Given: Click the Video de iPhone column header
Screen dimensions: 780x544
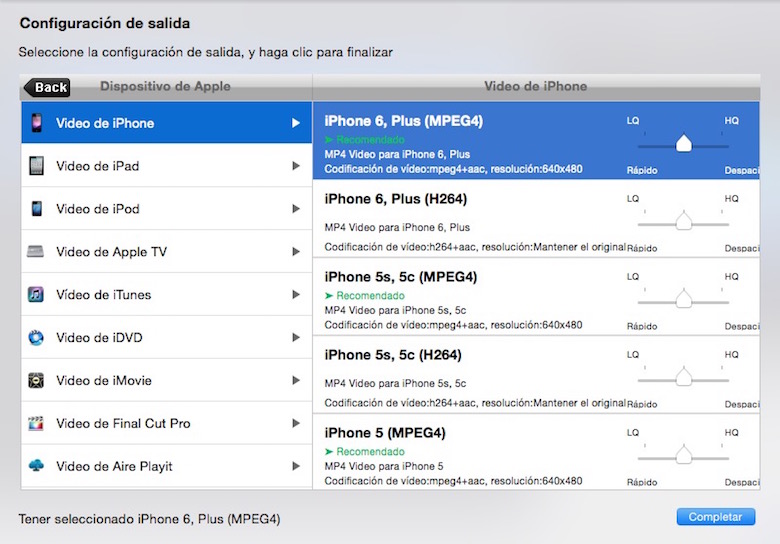Looking at the screenshot, I should coord(536,86).
